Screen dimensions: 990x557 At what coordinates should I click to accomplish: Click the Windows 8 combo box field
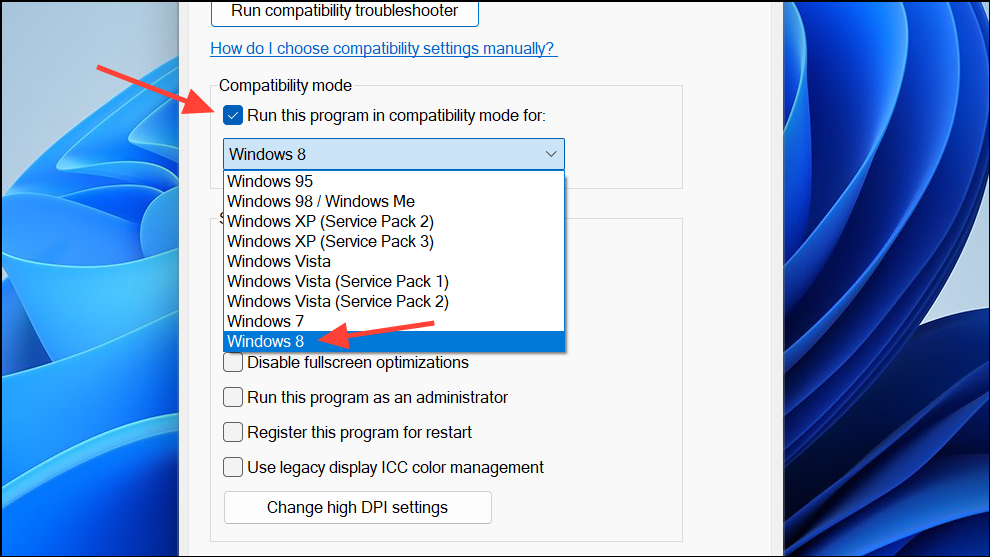(x=380, y=154)
